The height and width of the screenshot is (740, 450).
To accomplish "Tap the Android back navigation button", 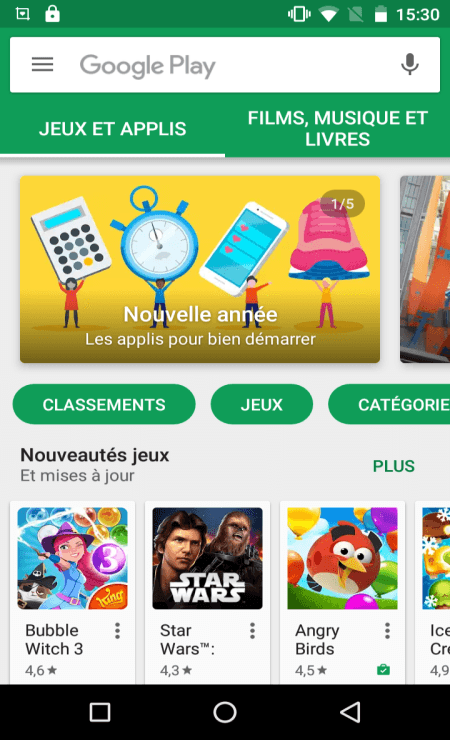I will point(350,712).
